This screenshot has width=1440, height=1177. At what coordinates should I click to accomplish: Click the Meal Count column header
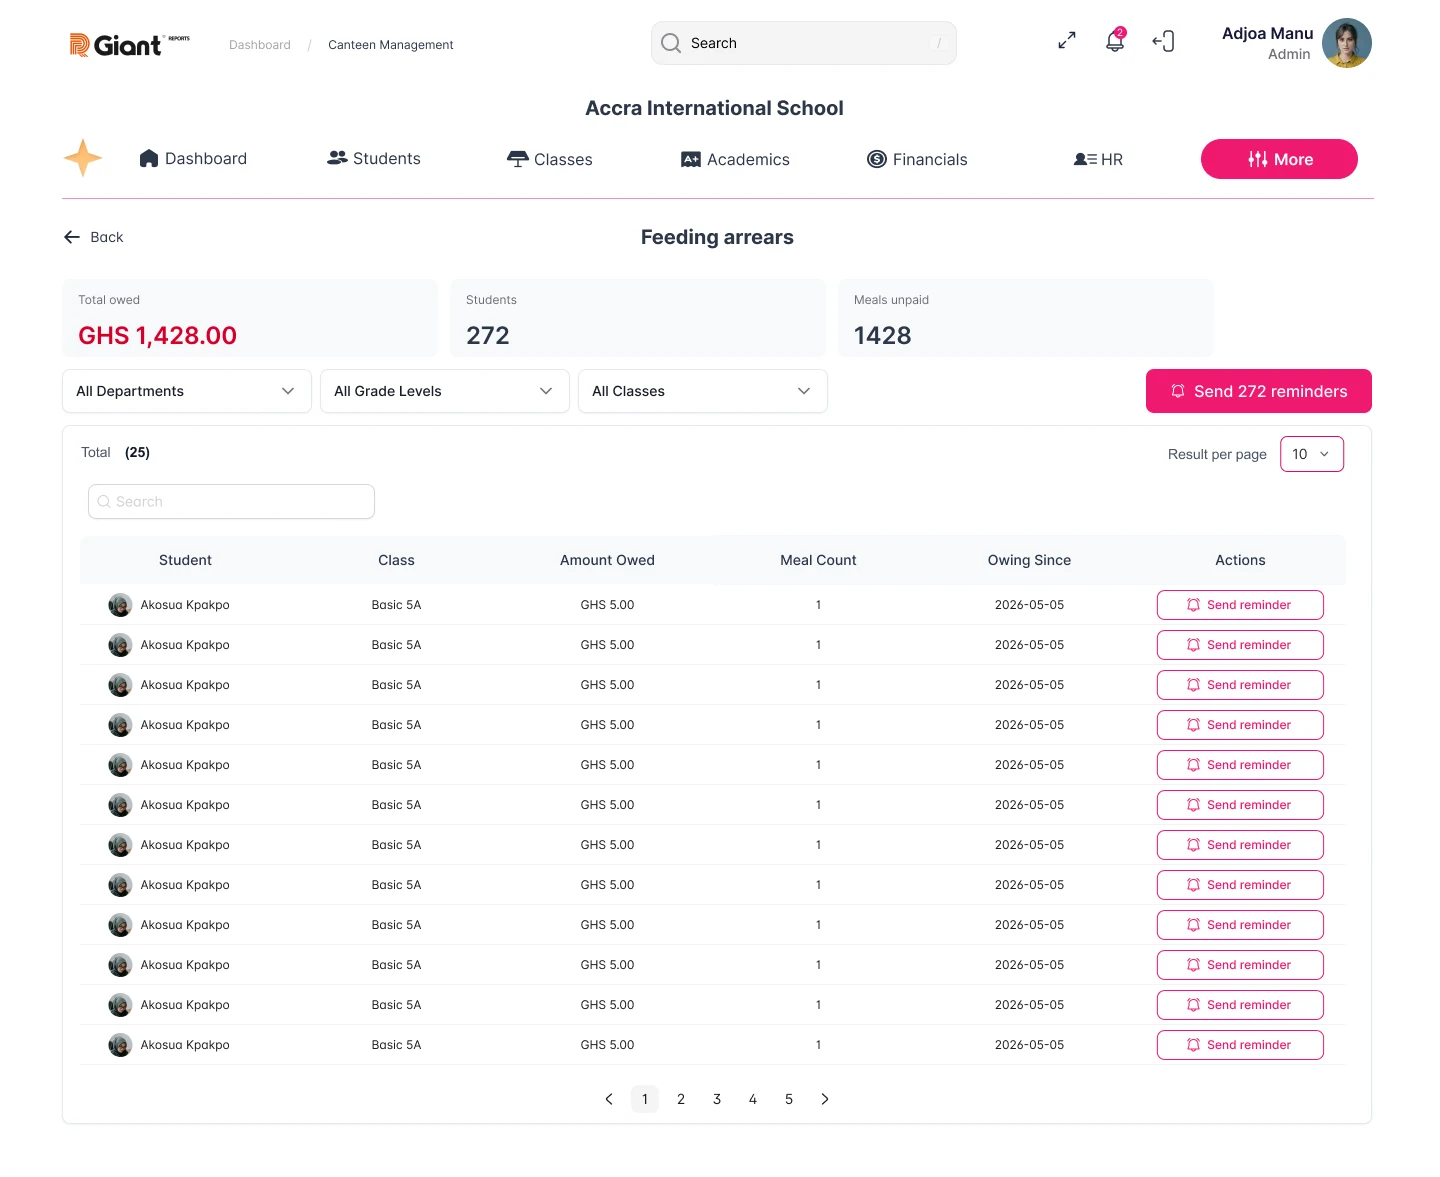pyautogui.click(x=818, y=560)
